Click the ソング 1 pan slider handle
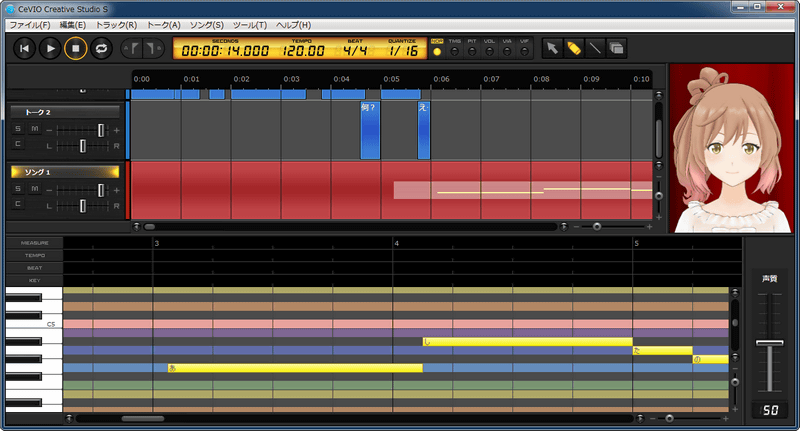Image resolution: width=800 pixels, height=431 pixels. (83, 206)
